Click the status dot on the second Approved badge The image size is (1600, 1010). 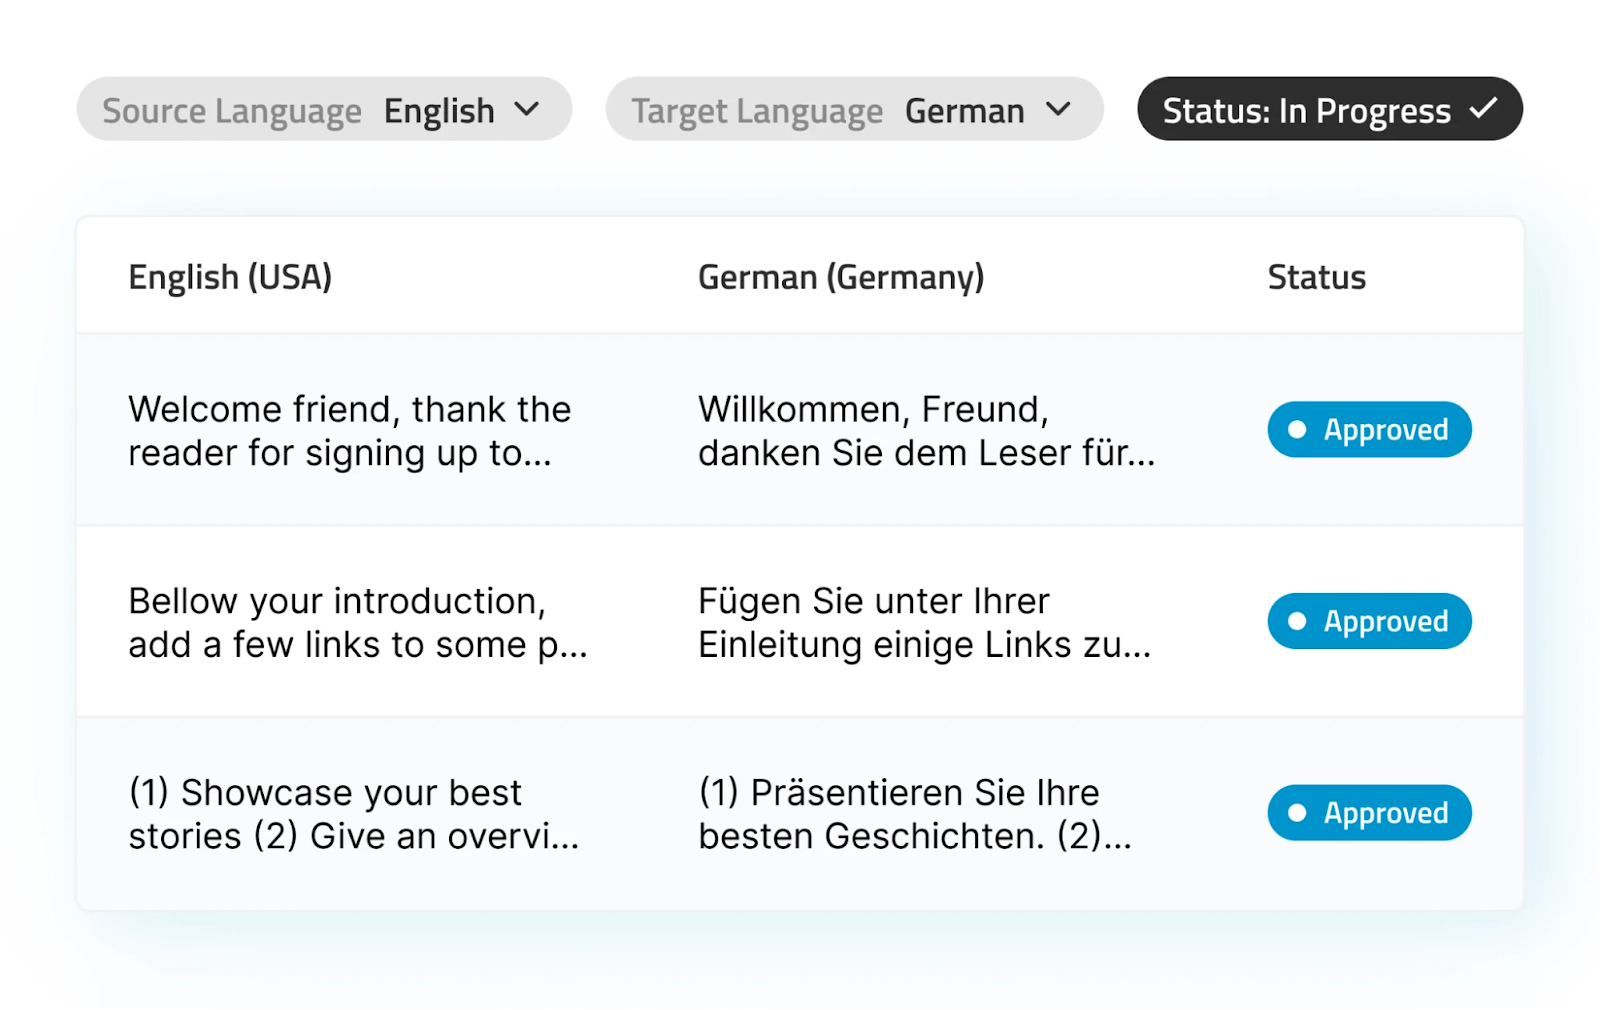[1297, 621]
